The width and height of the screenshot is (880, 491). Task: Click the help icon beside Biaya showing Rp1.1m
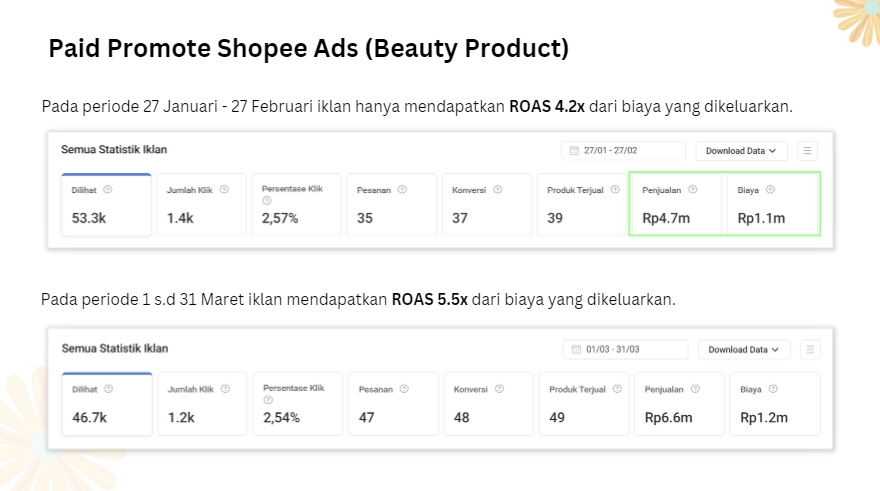coord(770,189)
